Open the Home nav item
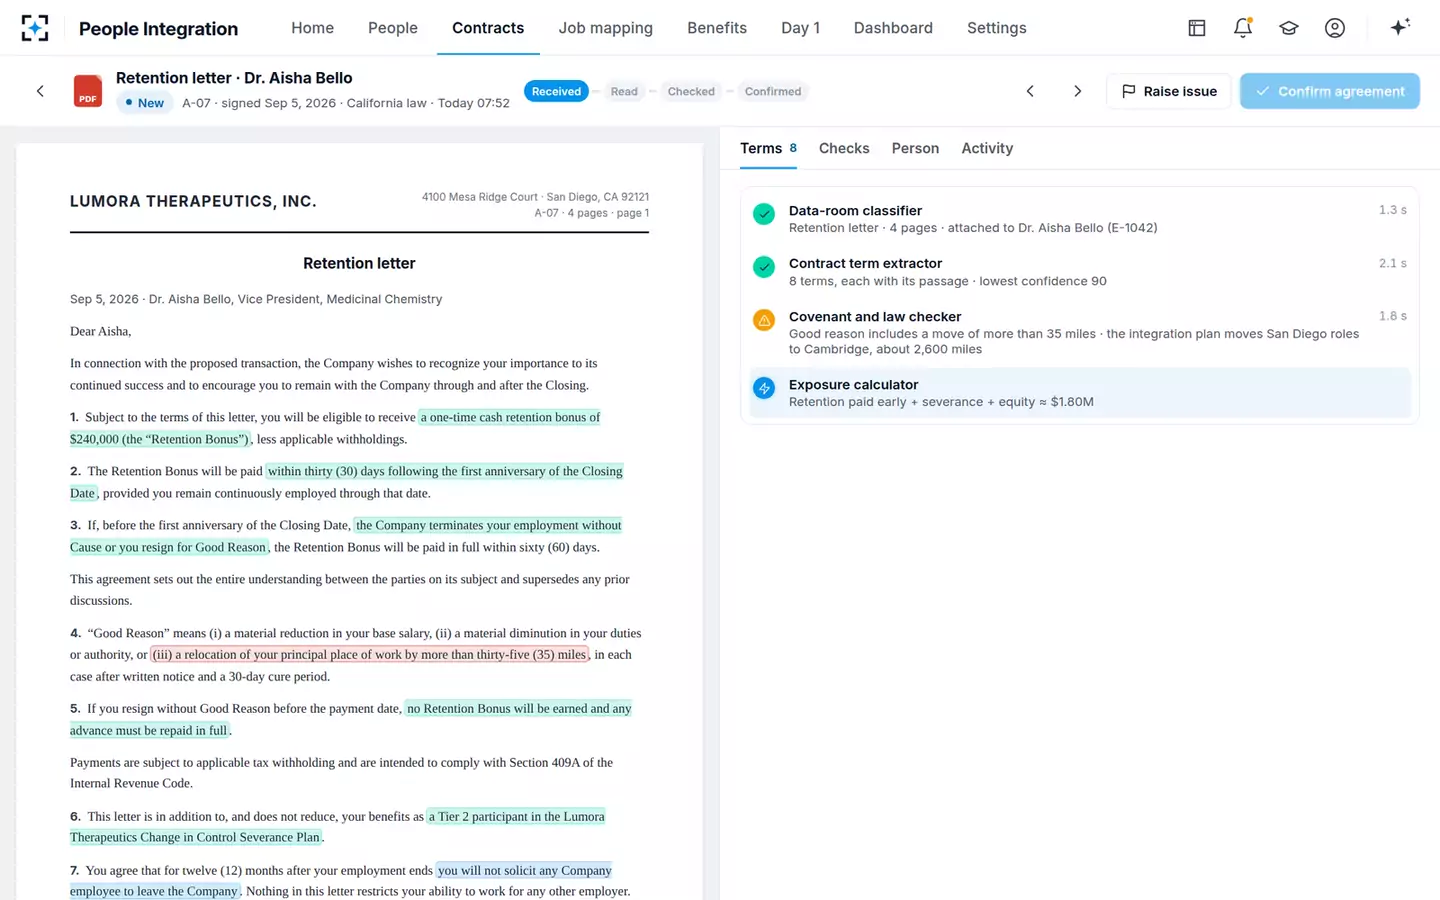Viewport: 1440px width, 900px height. click(x=313, y=28)
